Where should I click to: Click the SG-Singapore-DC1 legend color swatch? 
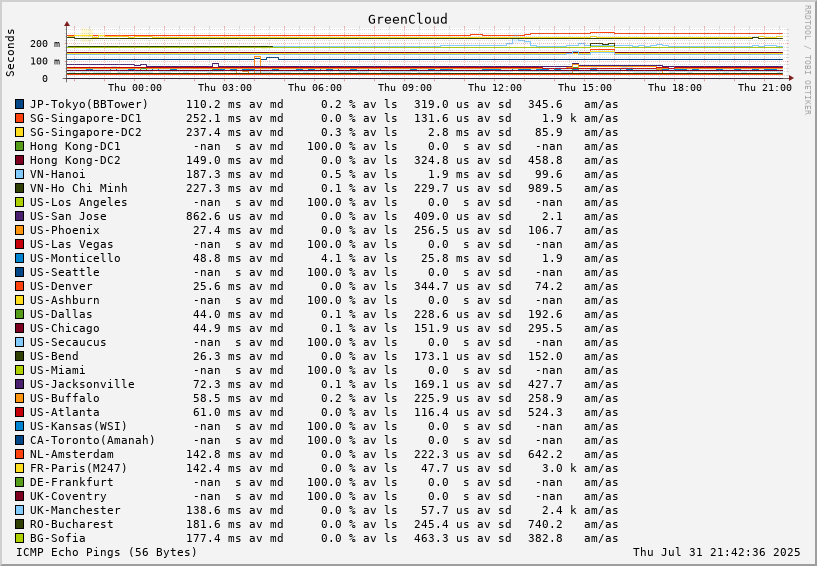click(x=20, y=118)
